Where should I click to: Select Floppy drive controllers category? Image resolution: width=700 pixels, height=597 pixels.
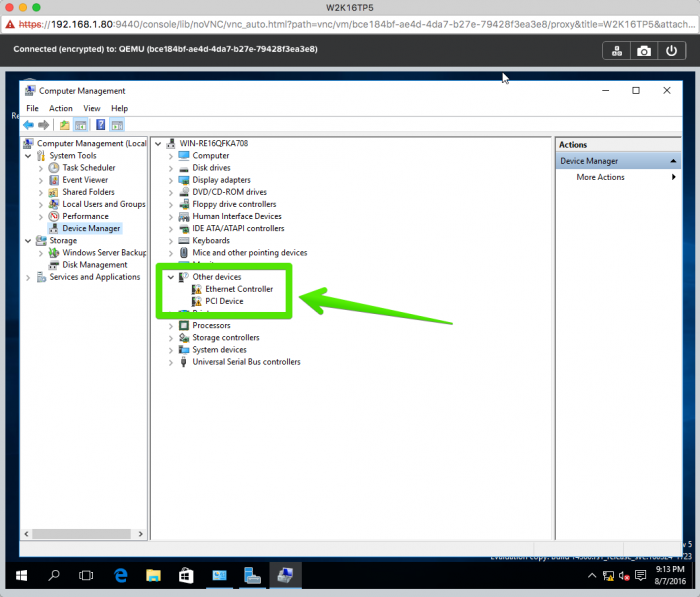point(234,204)
